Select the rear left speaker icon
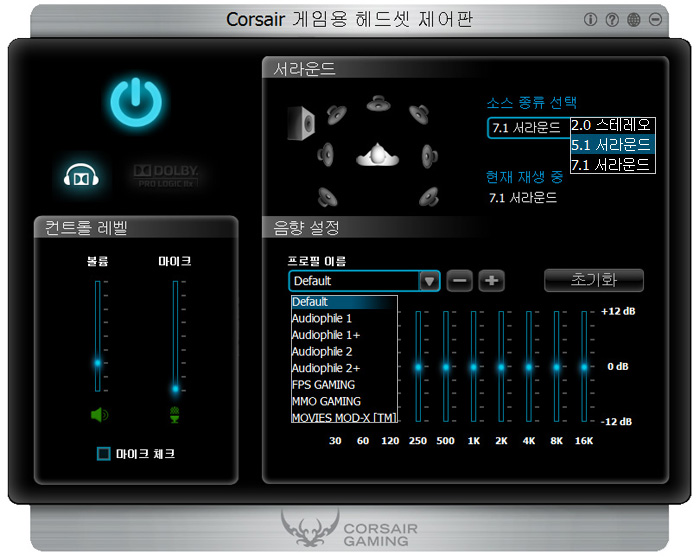This screenshot has width=700, height=560. 327,197
